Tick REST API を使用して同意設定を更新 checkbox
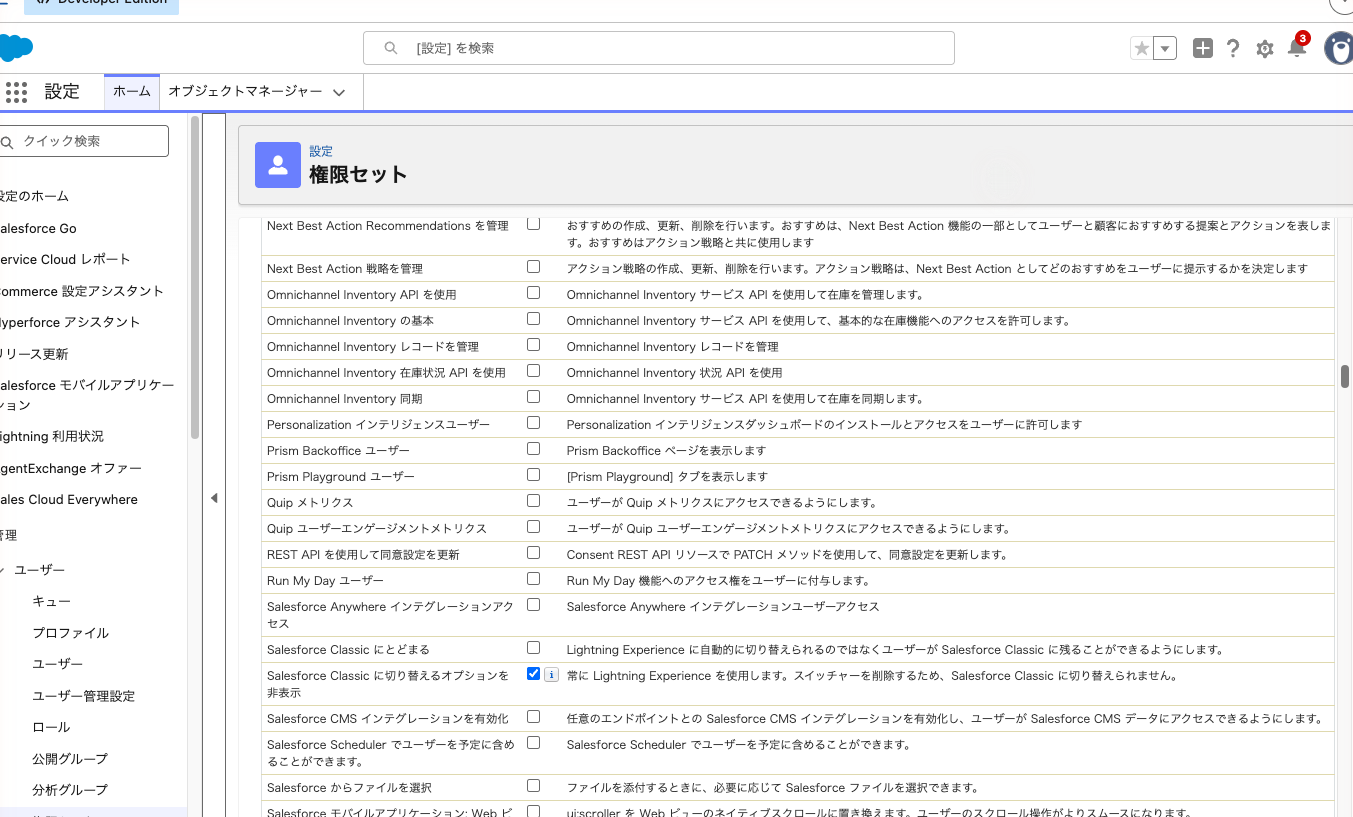The image size is (1353, 817). click(x=533, y=553)
